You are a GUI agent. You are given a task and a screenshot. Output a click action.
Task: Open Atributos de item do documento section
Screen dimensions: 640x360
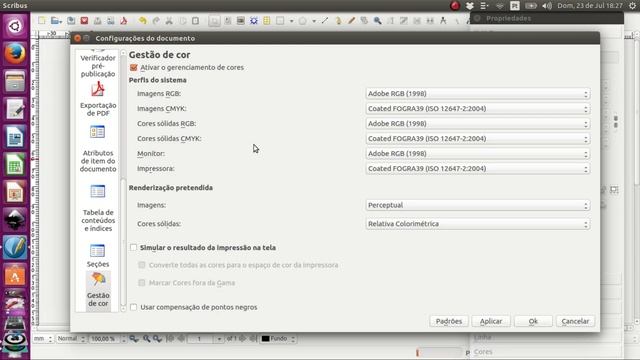(98, 149)
